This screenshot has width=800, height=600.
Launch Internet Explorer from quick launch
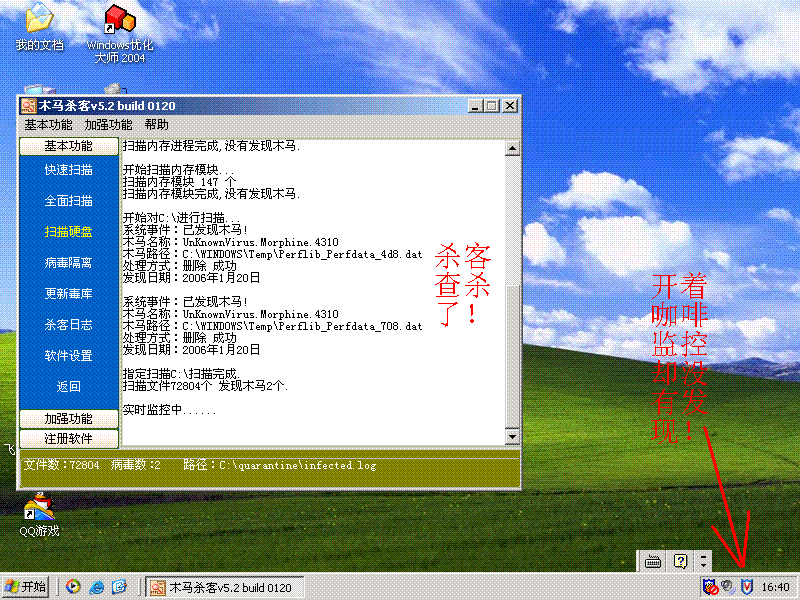(96, 587)
